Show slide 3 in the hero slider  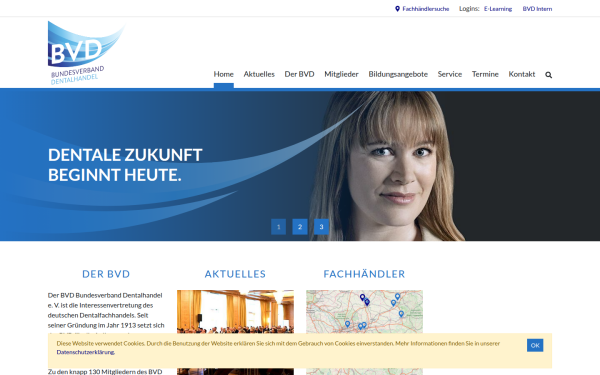pos(321,227)
